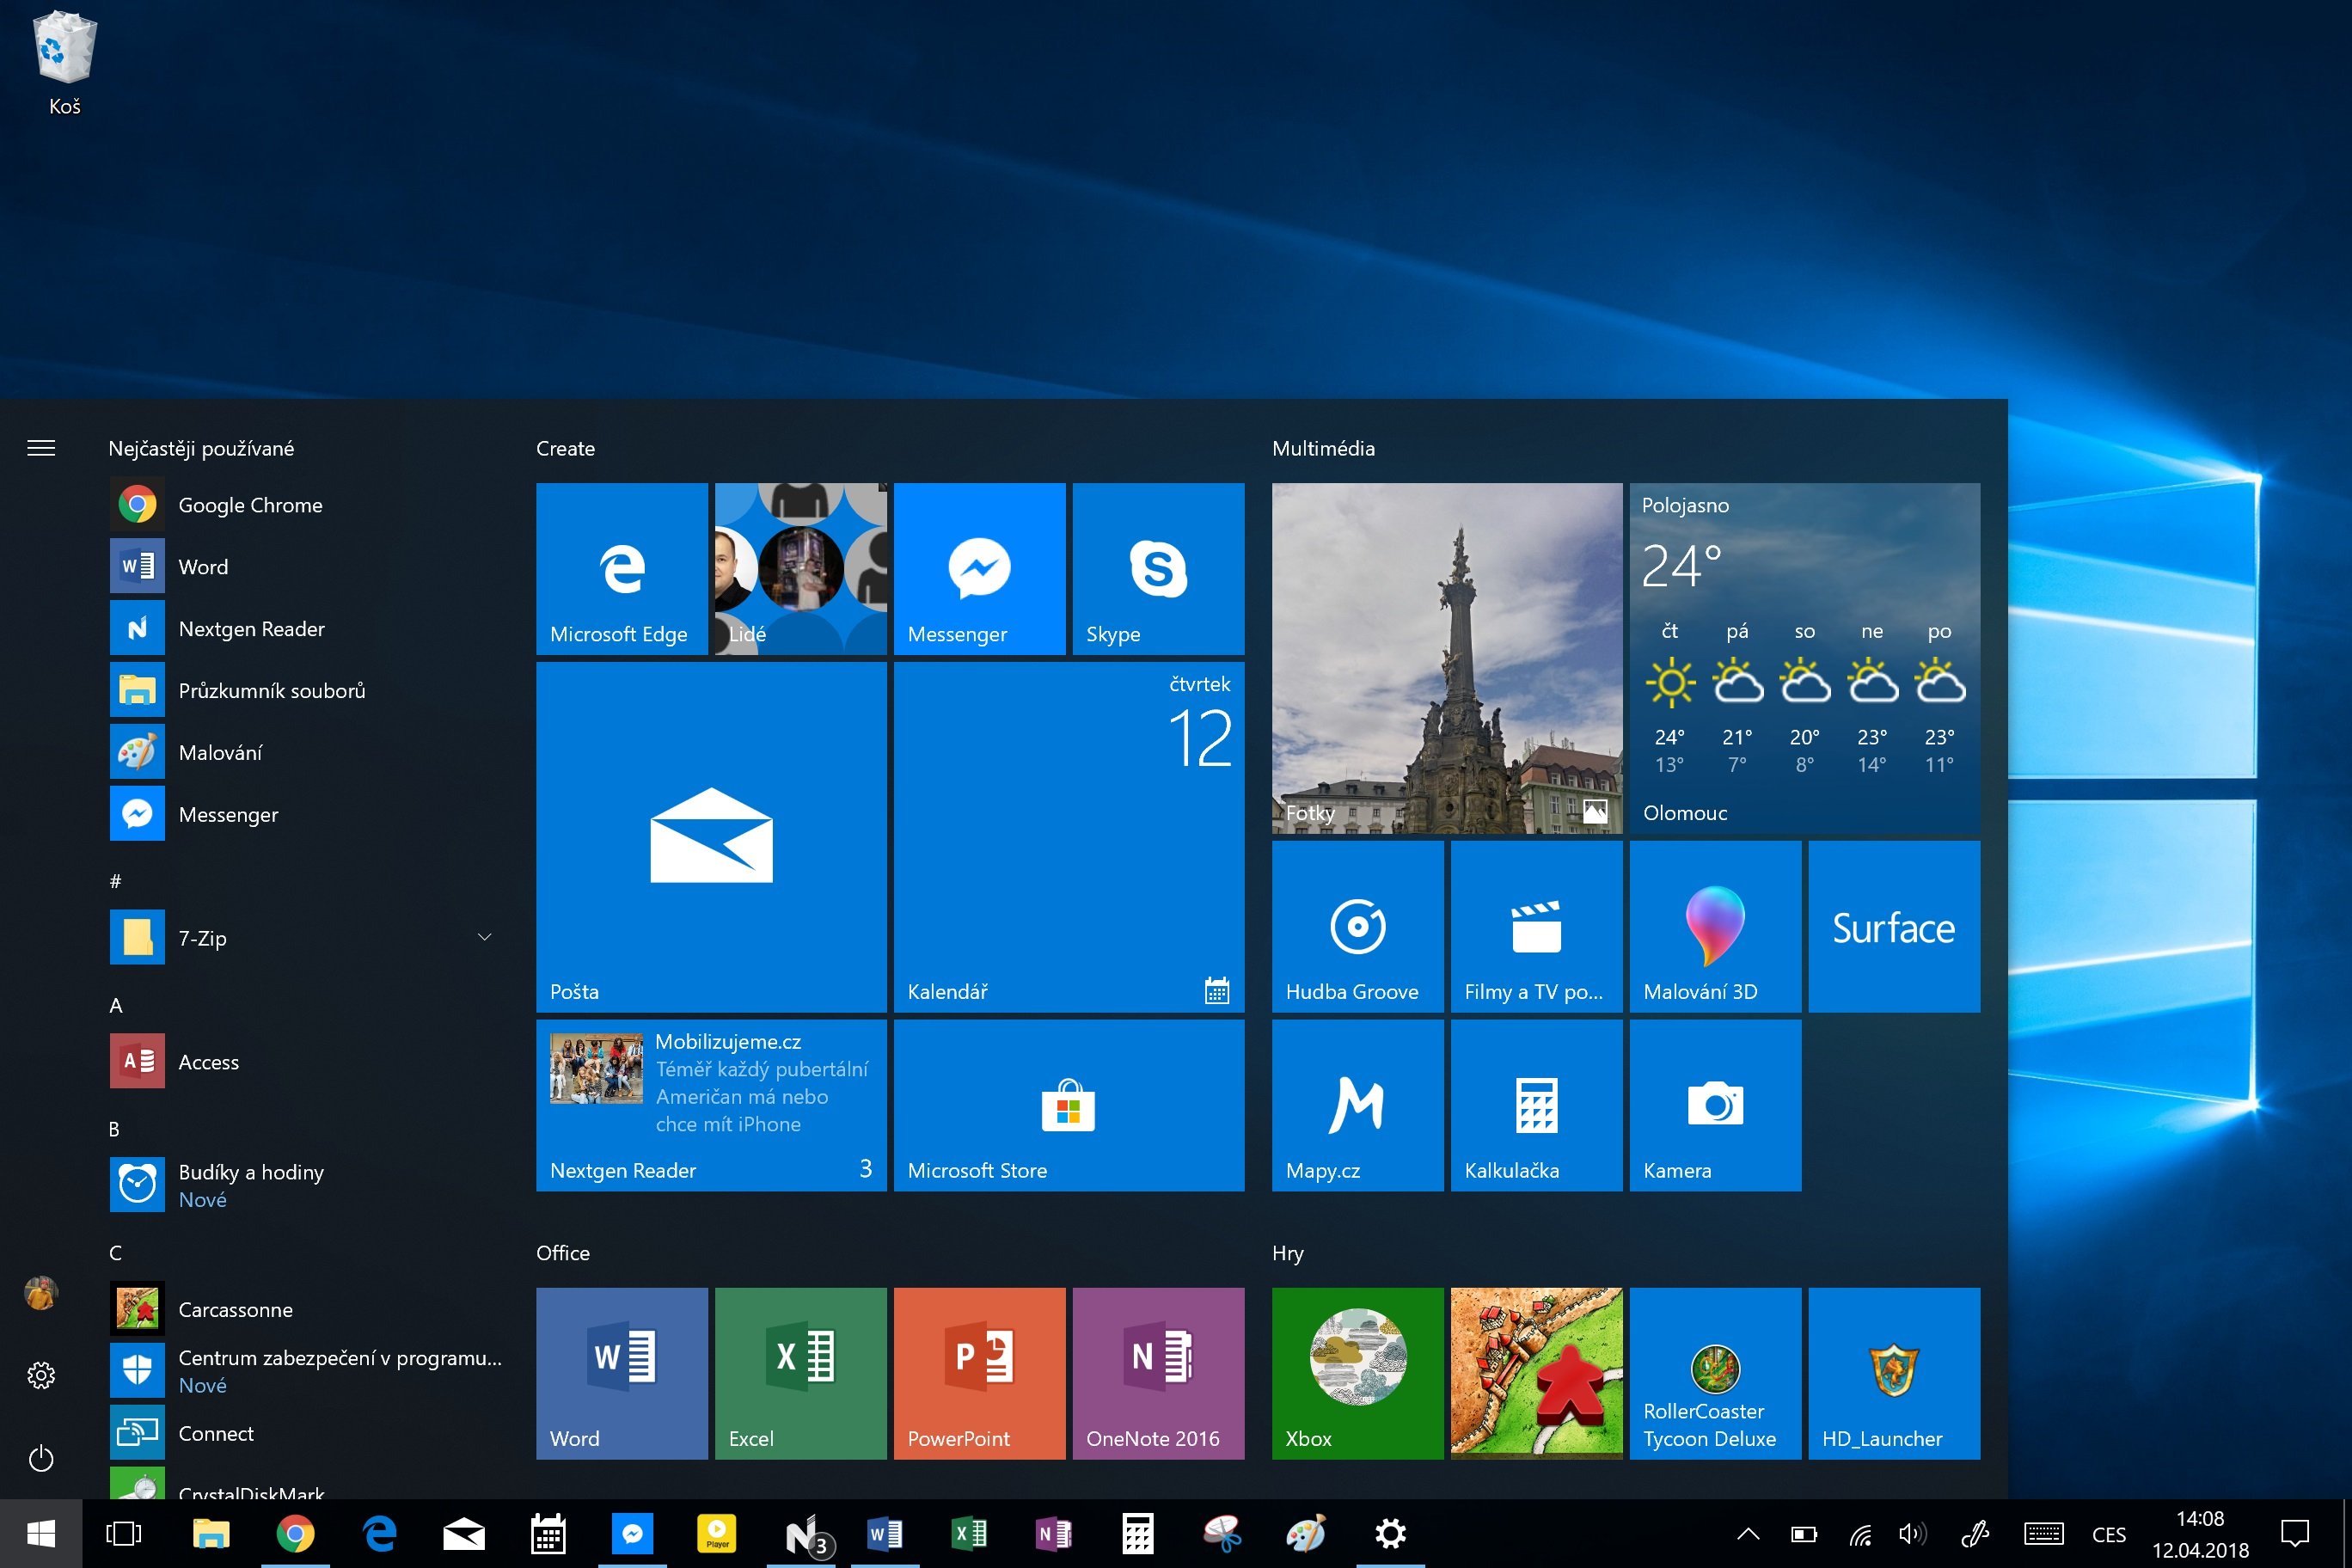2352x1568 pixels.
Task: Open Task View on the taskbar
Action: [x=124, y=1534]
